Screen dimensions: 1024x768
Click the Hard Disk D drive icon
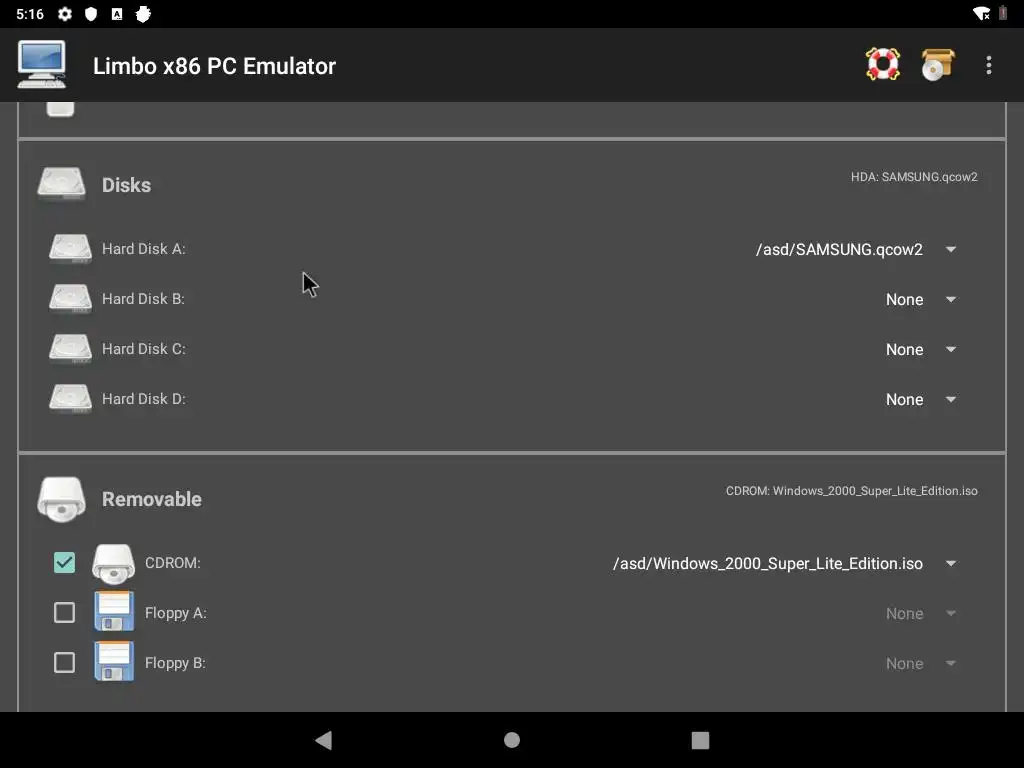[71, 398]
